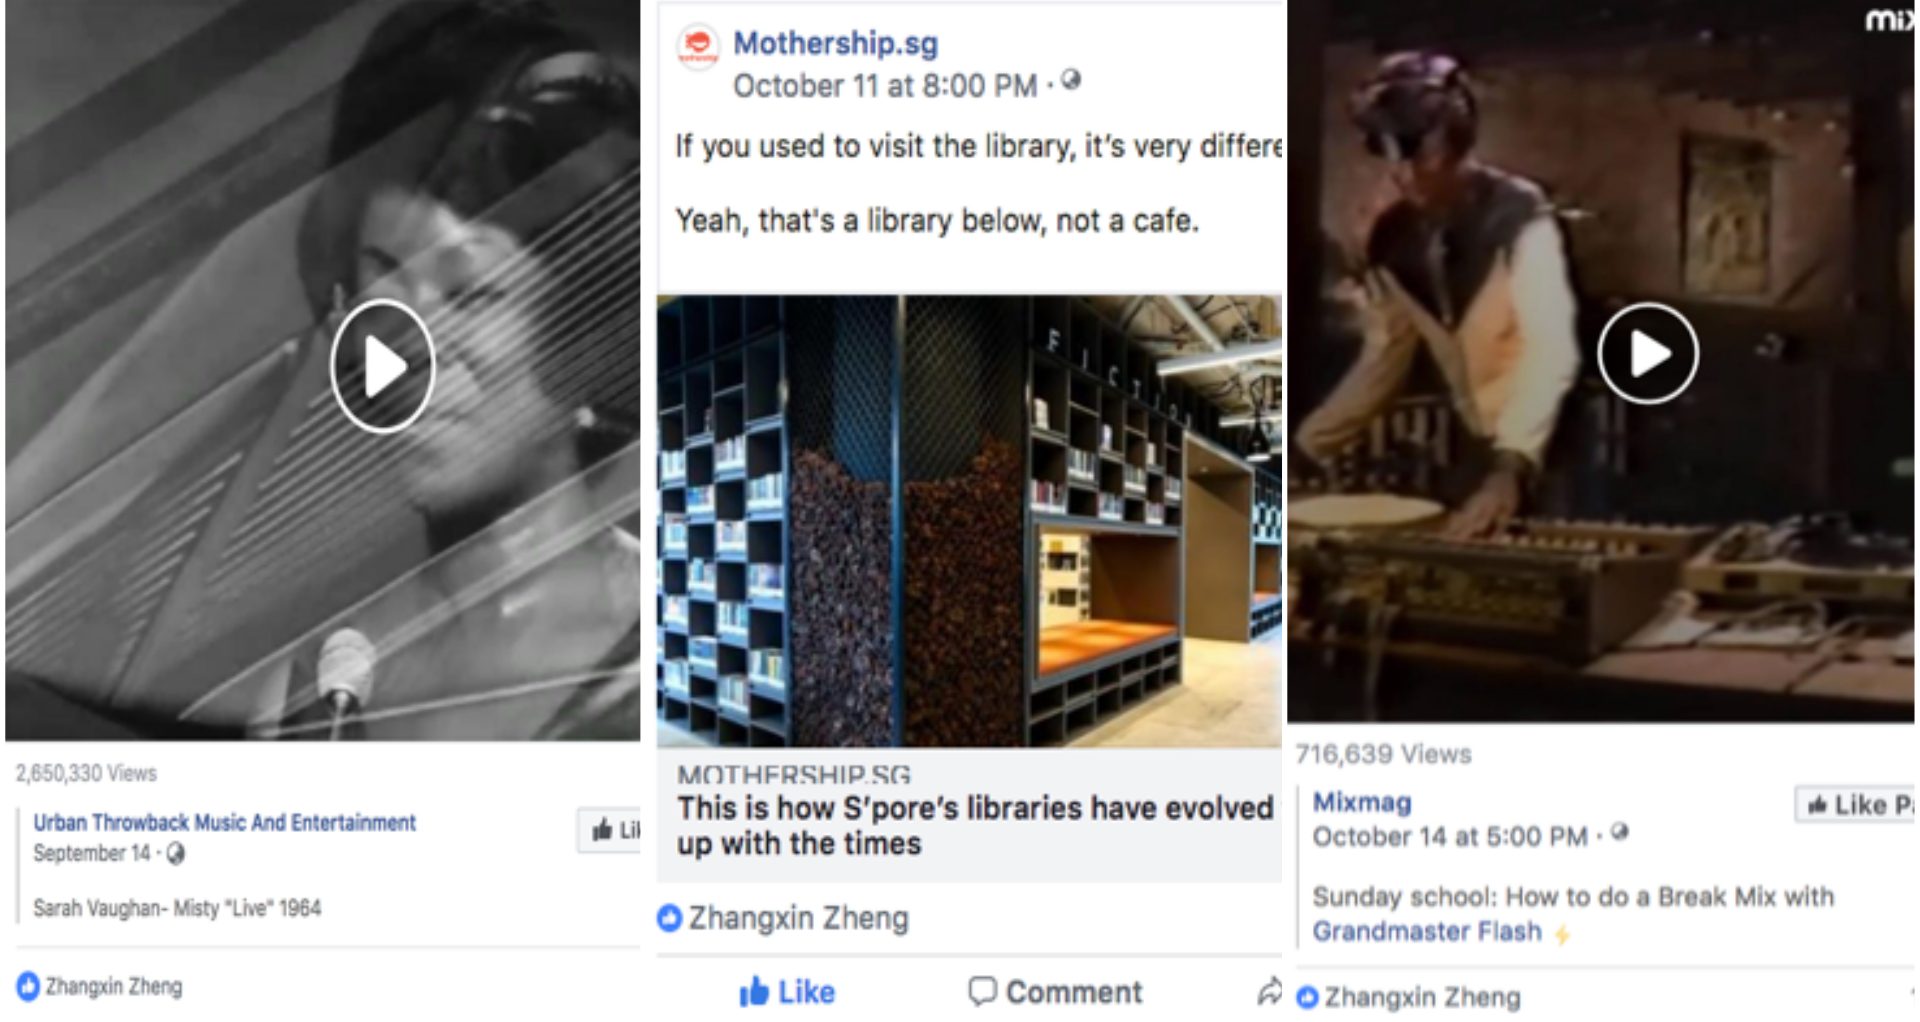Click Like Page button next to Mixmag
This screenshot has width=1920, height=1022.
[x=1856, y=805]
